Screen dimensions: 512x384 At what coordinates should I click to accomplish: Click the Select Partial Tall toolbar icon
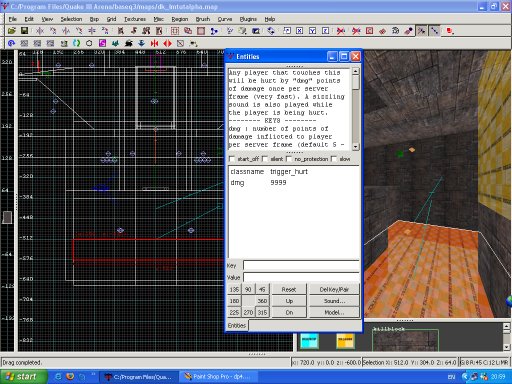(x=146, y=31)
